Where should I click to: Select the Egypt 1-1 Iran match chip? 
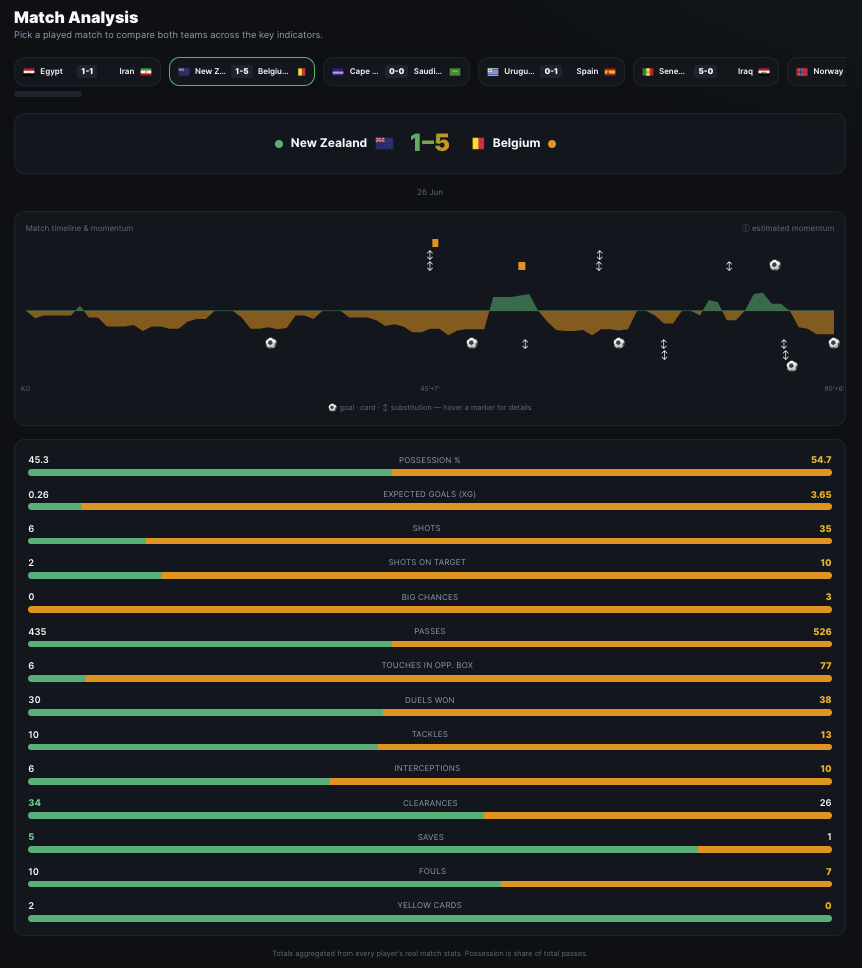click(x=87, y=72)
